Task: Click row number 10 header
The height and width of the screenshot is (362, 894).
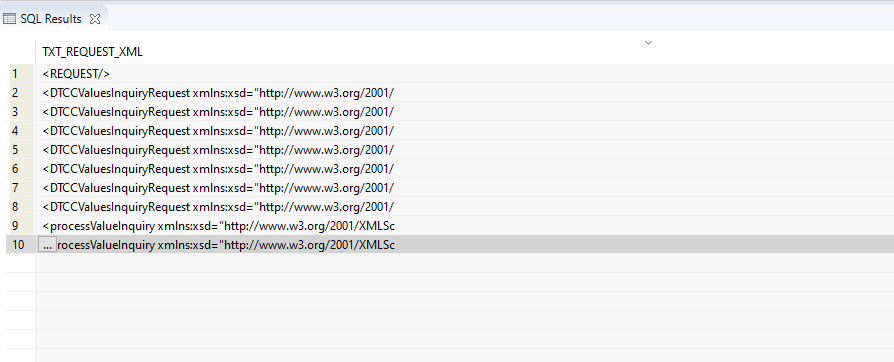Action: [x=21, y=245]
